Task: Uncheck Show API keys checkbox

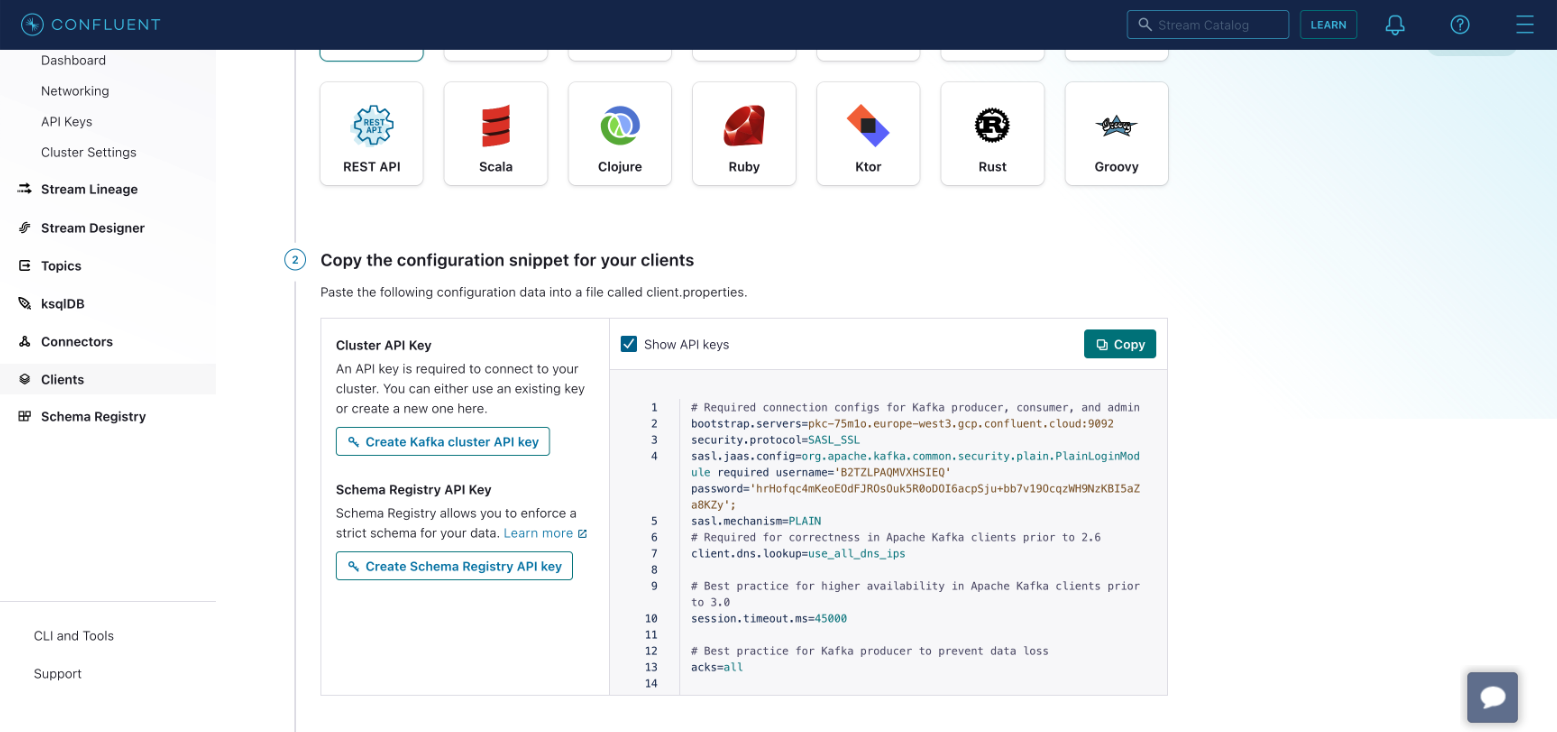Action: (x=629, y=344)
